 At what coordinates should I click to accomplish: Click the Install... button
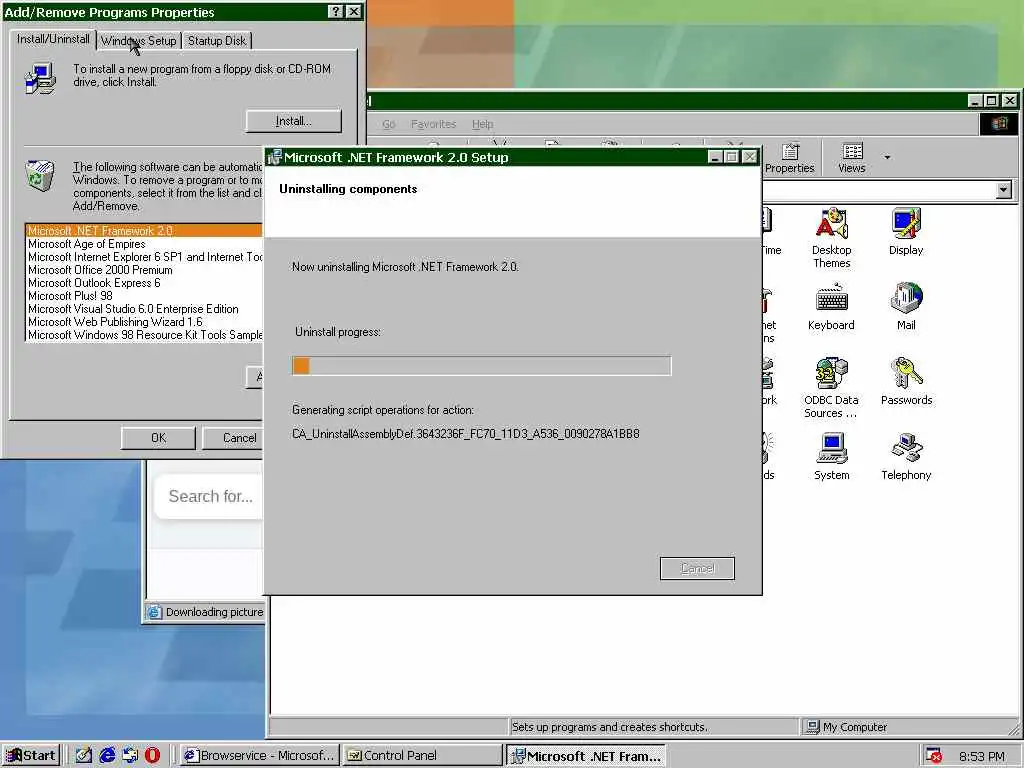point(293,121)
